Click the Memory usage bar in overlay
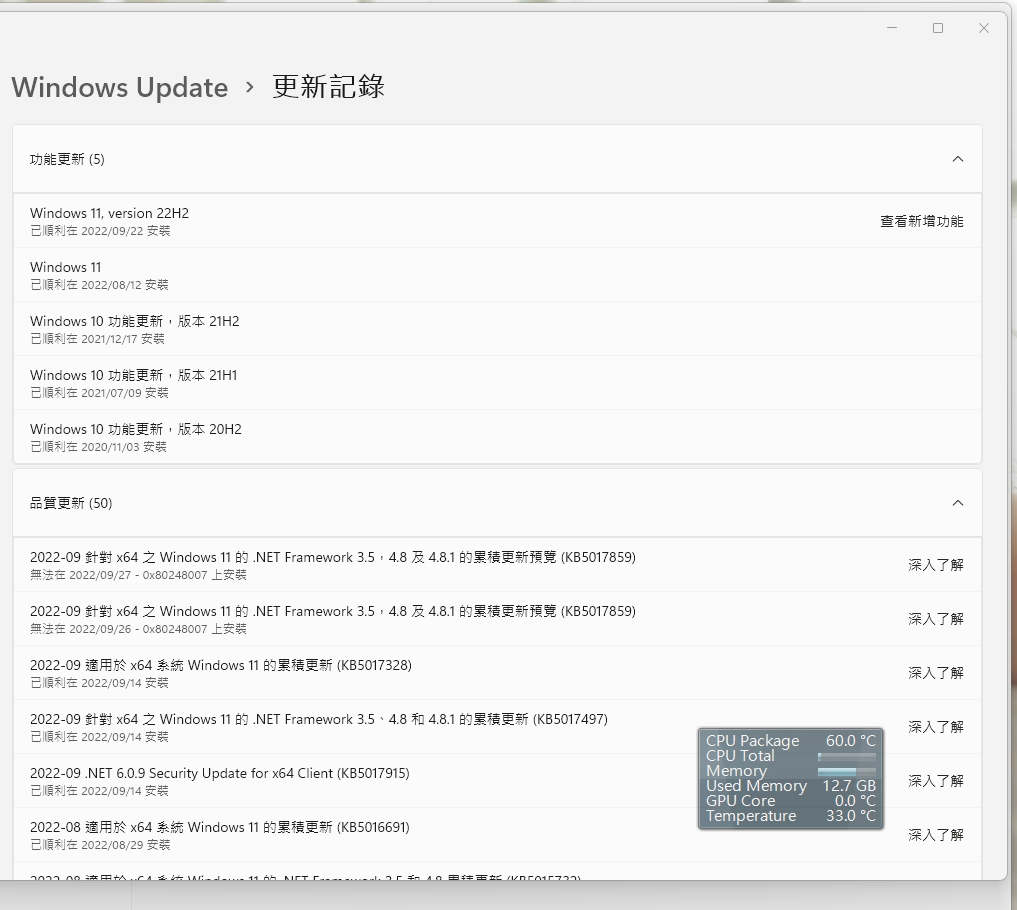This screenshot has height=910, width=1017. [x=846, y=771]
